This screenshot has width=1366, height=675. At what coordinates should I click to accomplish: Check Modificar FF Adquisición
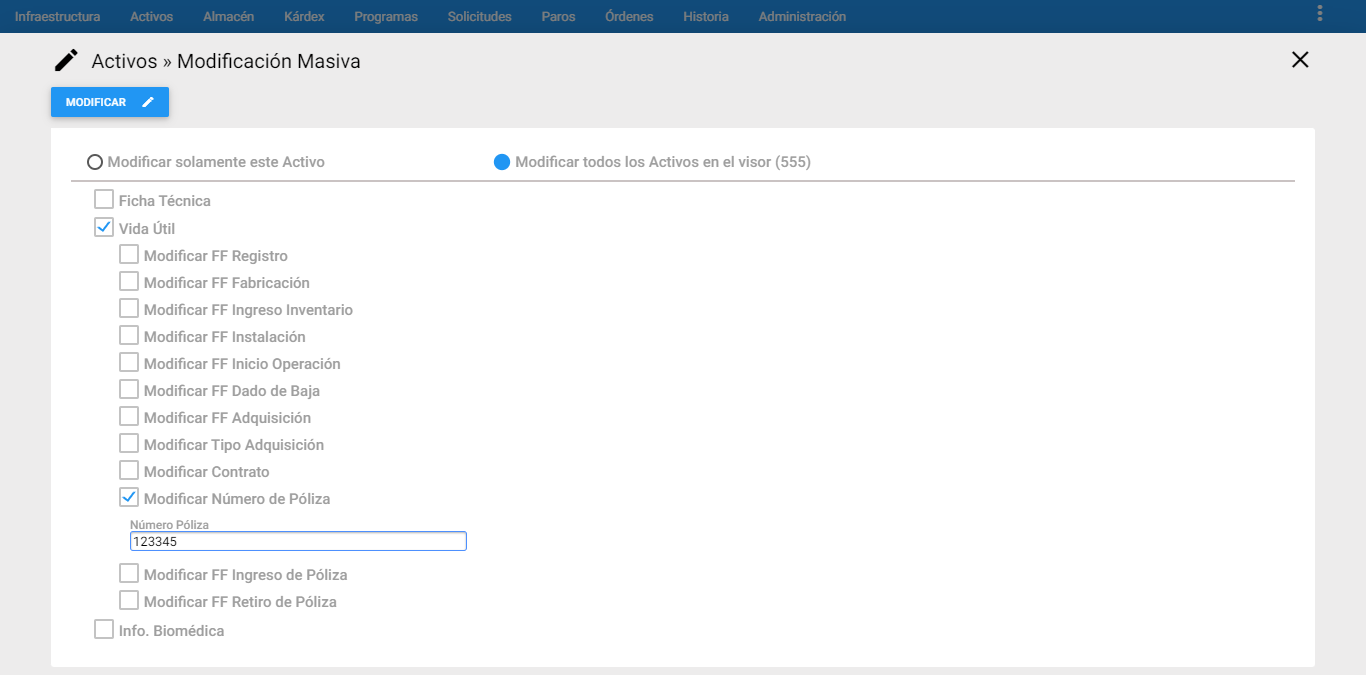[x=129, y=417]
